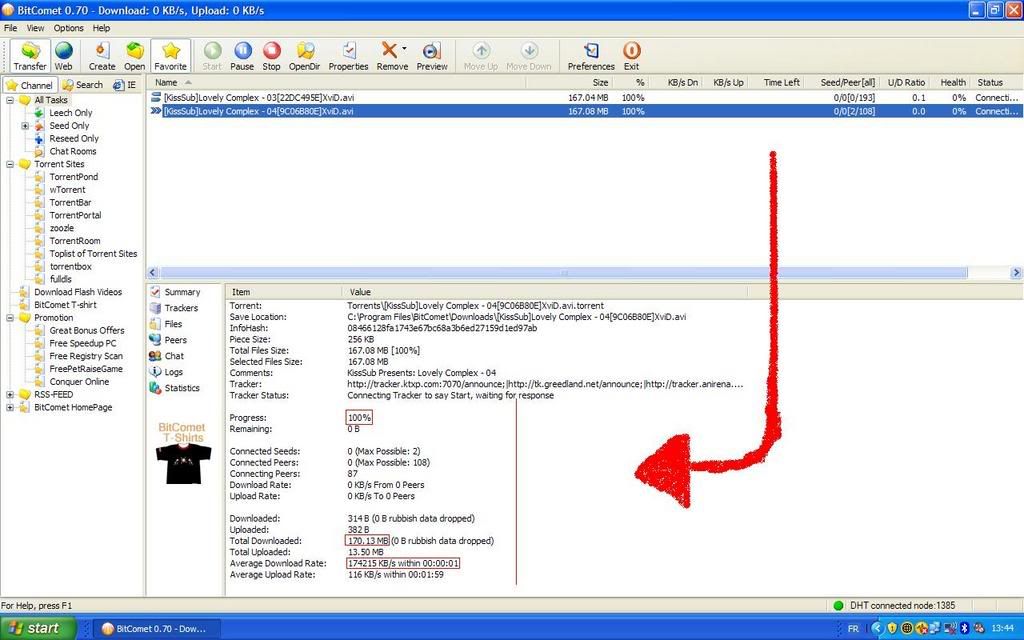Stop the selected torrent task

pos(271,56)
